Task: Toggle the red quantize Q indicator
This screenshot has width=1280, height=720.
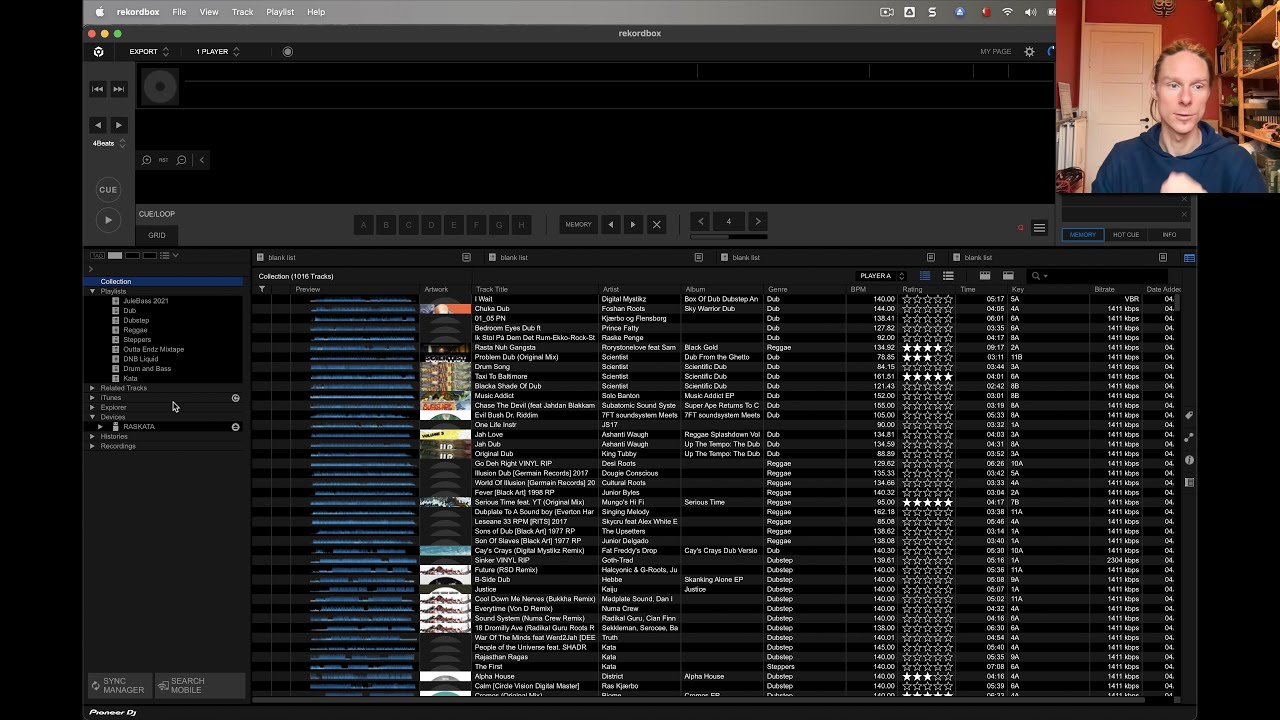Action: point(1020,228)
